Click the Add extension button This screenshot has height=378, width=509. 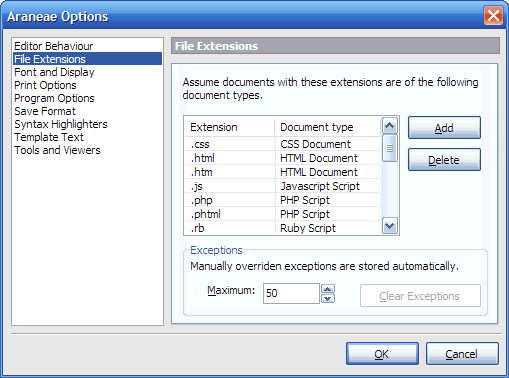click(x=444, y=128)
